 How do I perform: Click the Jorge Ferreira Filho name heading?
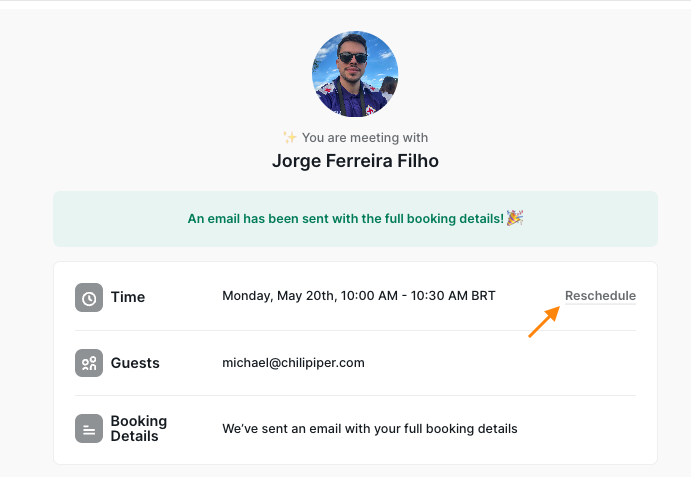point(355,161)
